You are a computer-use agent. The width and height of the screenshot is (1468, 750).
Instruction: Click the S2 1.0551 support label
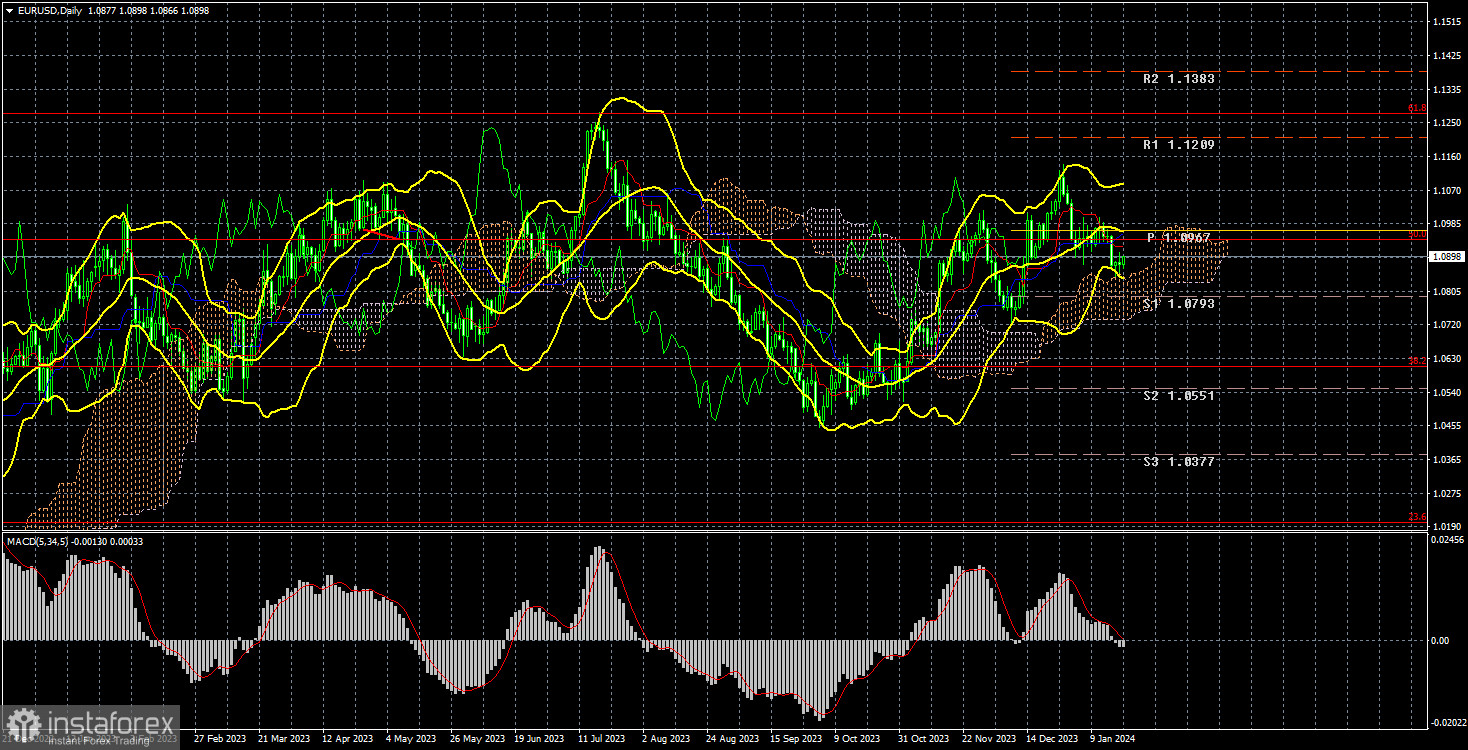coord(1180,396)
